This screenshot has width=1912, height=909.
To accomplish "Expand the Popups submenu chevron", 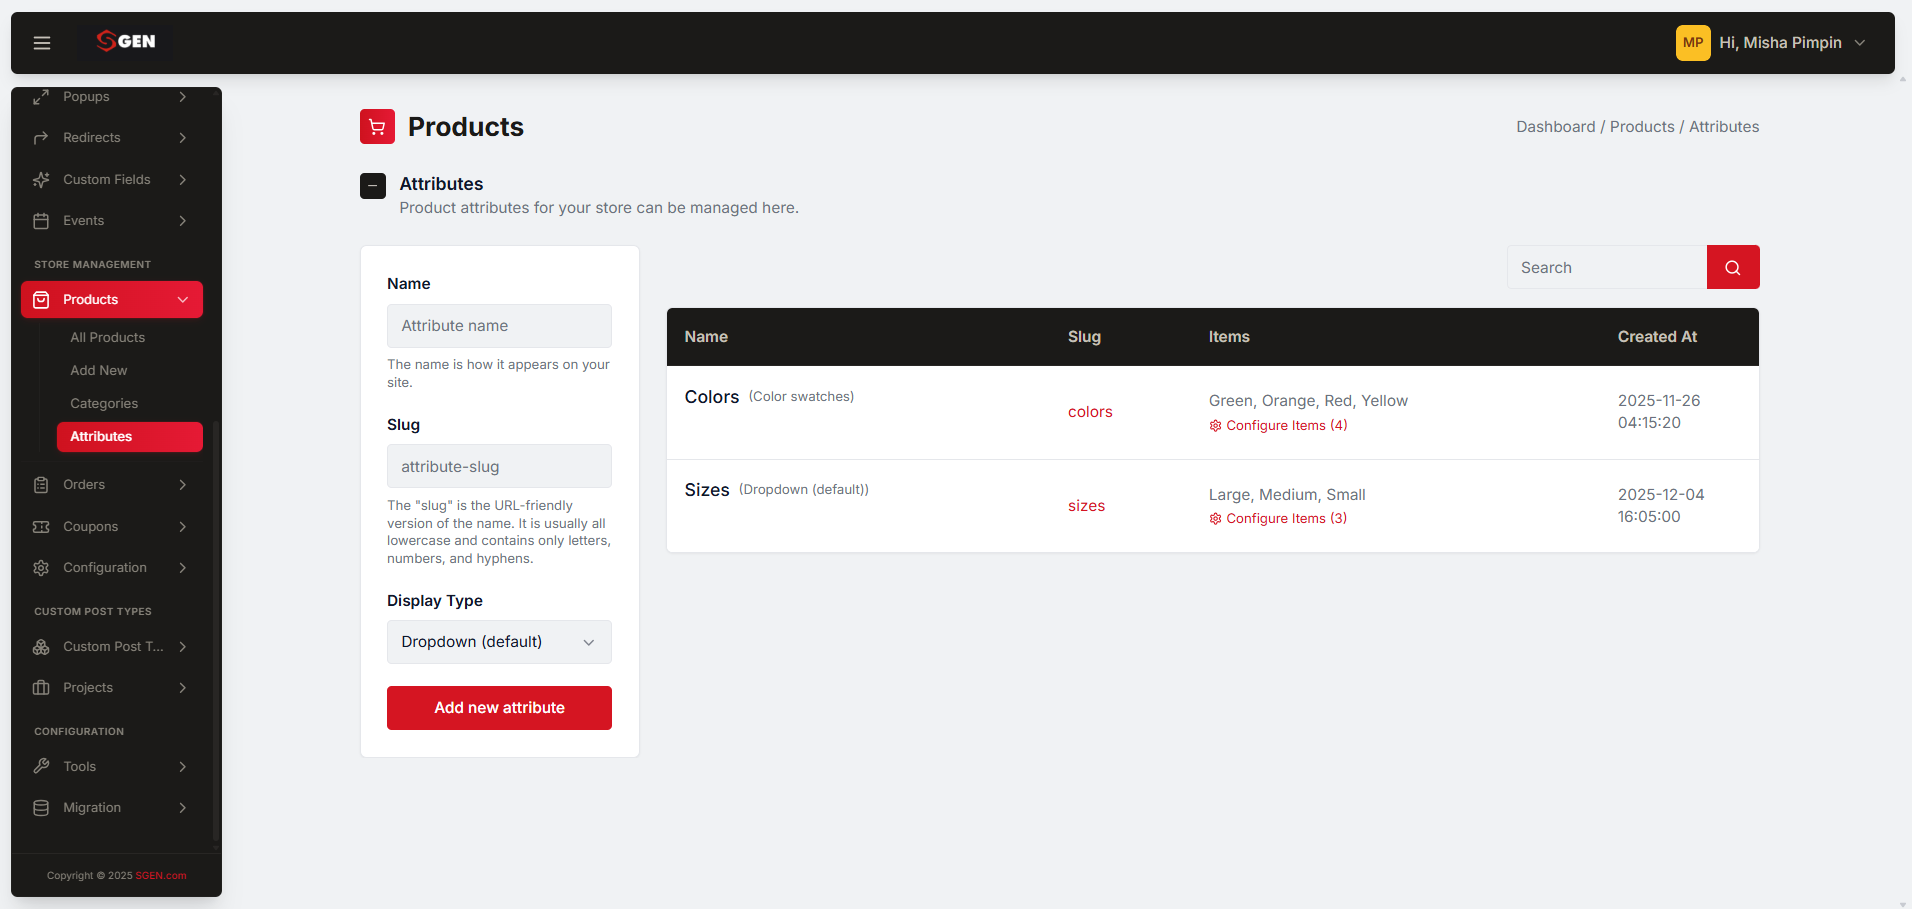I will tap(183, 97).
